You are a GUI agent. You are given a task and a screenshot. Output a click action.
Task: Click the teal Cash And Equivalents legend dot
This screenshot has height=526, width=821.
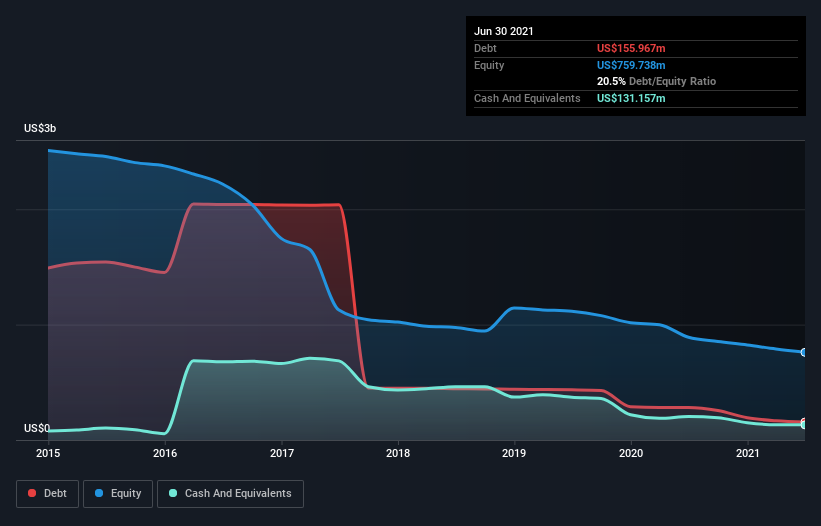(x=173, y=493)
